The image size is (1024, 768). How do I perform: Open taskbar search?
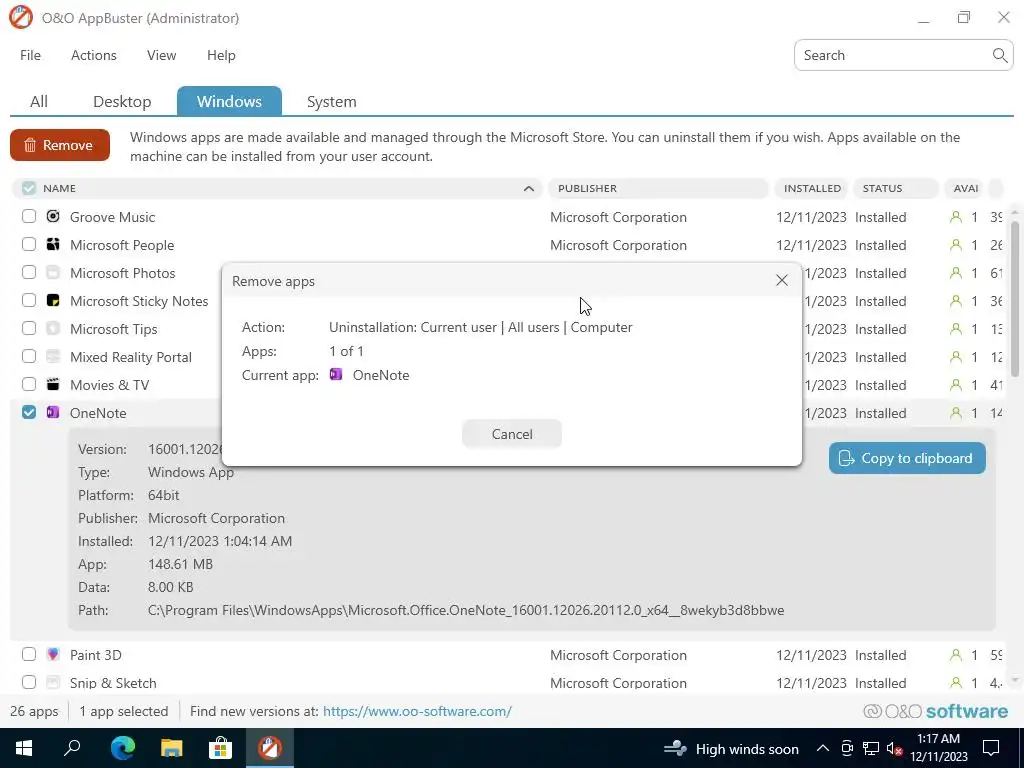click(72, 748)
